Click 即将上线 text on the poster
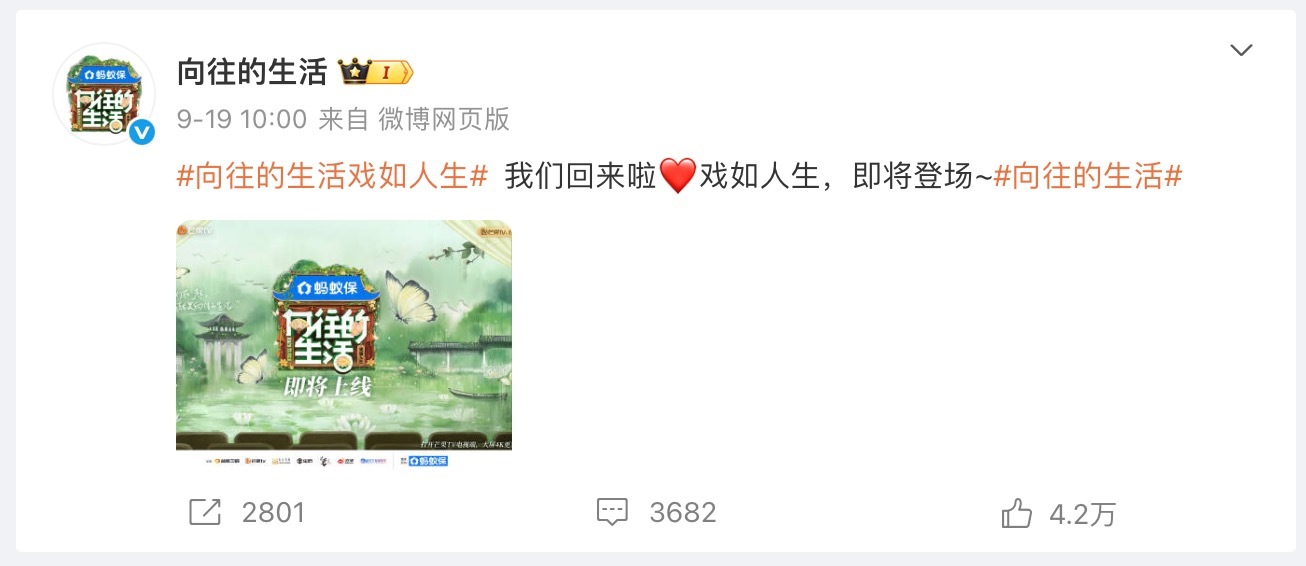The width and height of the screenshot is (1306, 566). pyautogui.click(x=327, y=384)
